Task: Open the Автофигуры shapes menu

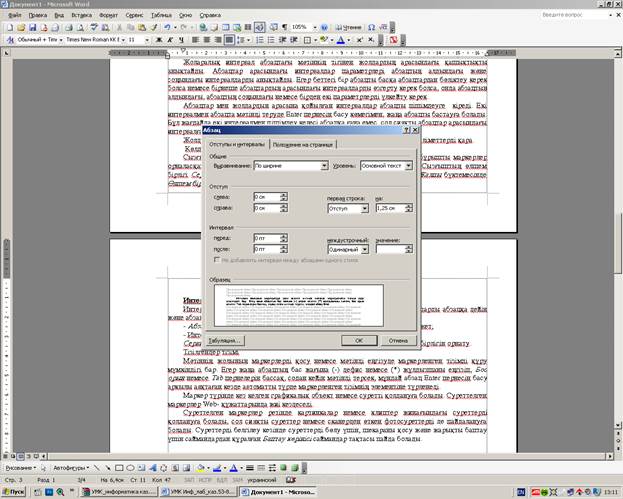Action: 67,466
